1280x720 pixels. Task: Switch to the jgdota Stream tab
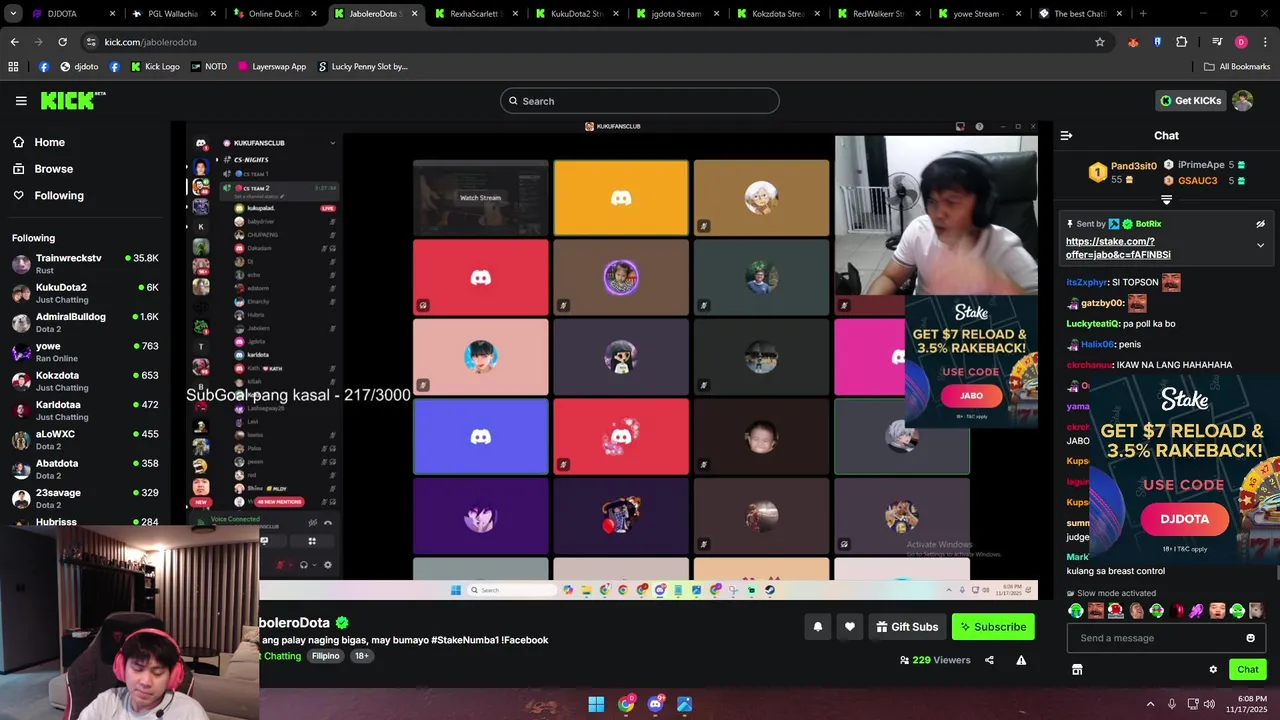pos(677,14)
